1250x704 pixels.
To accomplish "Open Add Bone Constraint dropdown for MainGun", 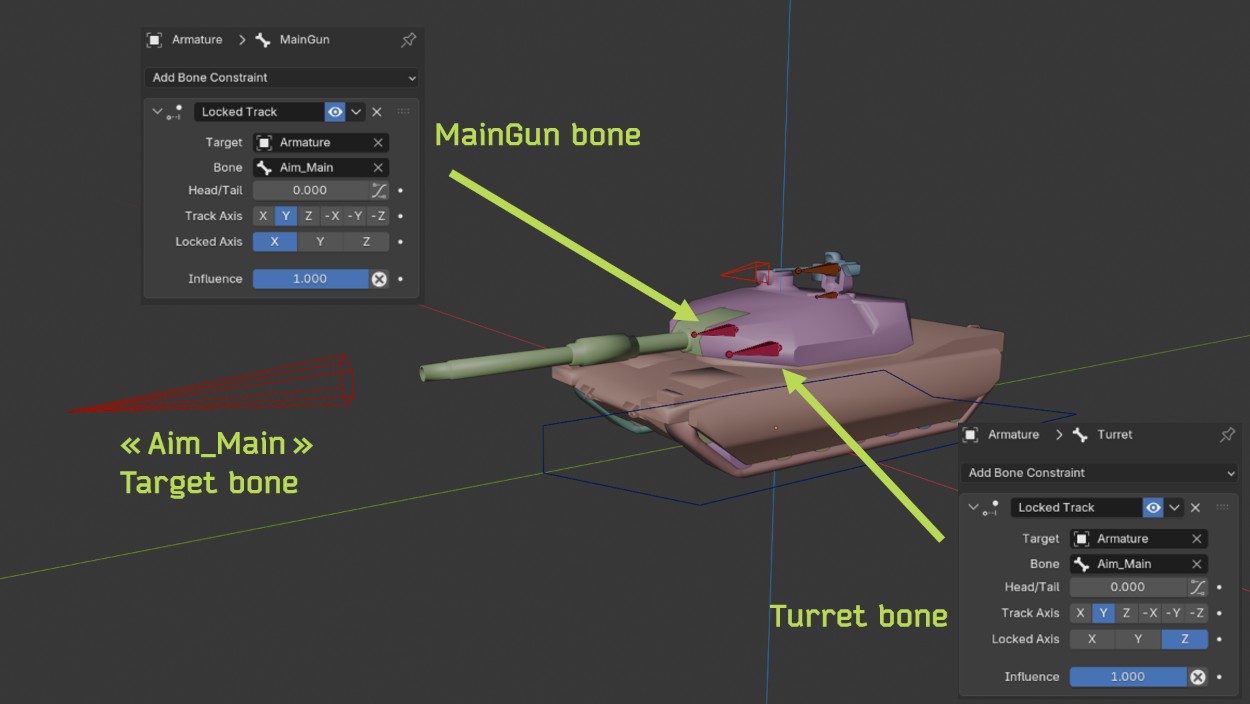I will (x=282, y=78).
